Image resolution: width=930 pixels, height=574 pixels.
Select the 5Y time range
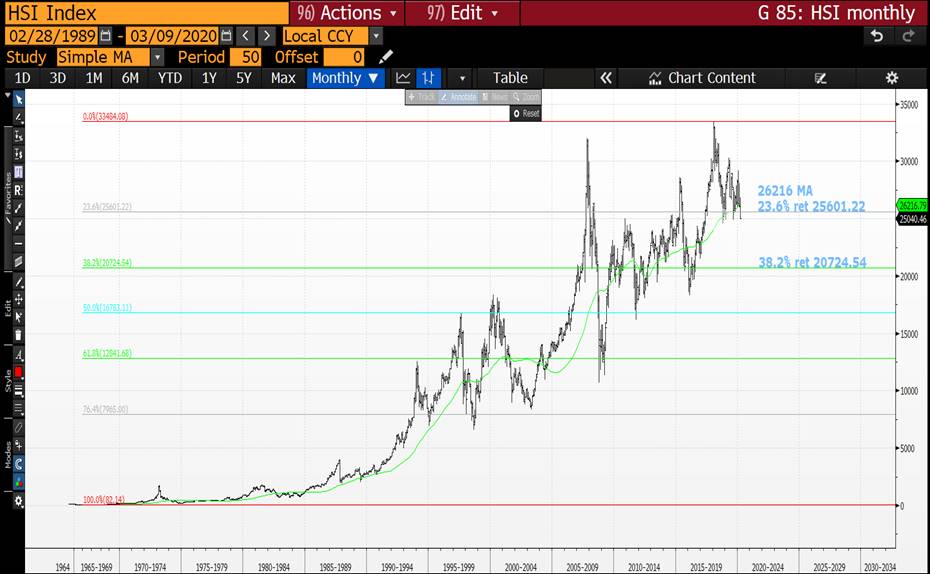[x=244, y=78]
